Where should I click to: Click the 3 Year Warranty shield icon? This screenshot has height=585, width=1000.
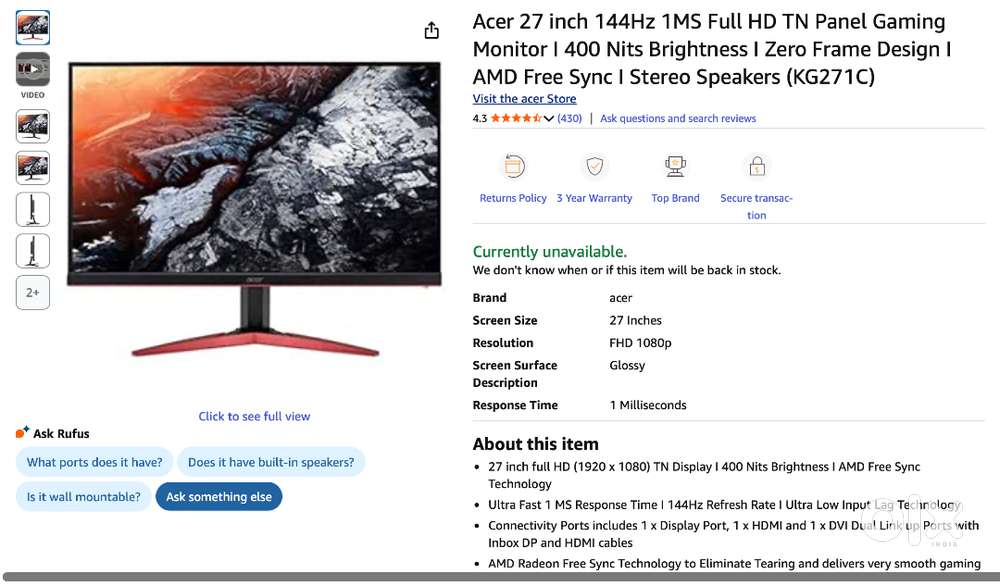click(x=594, y=167)
